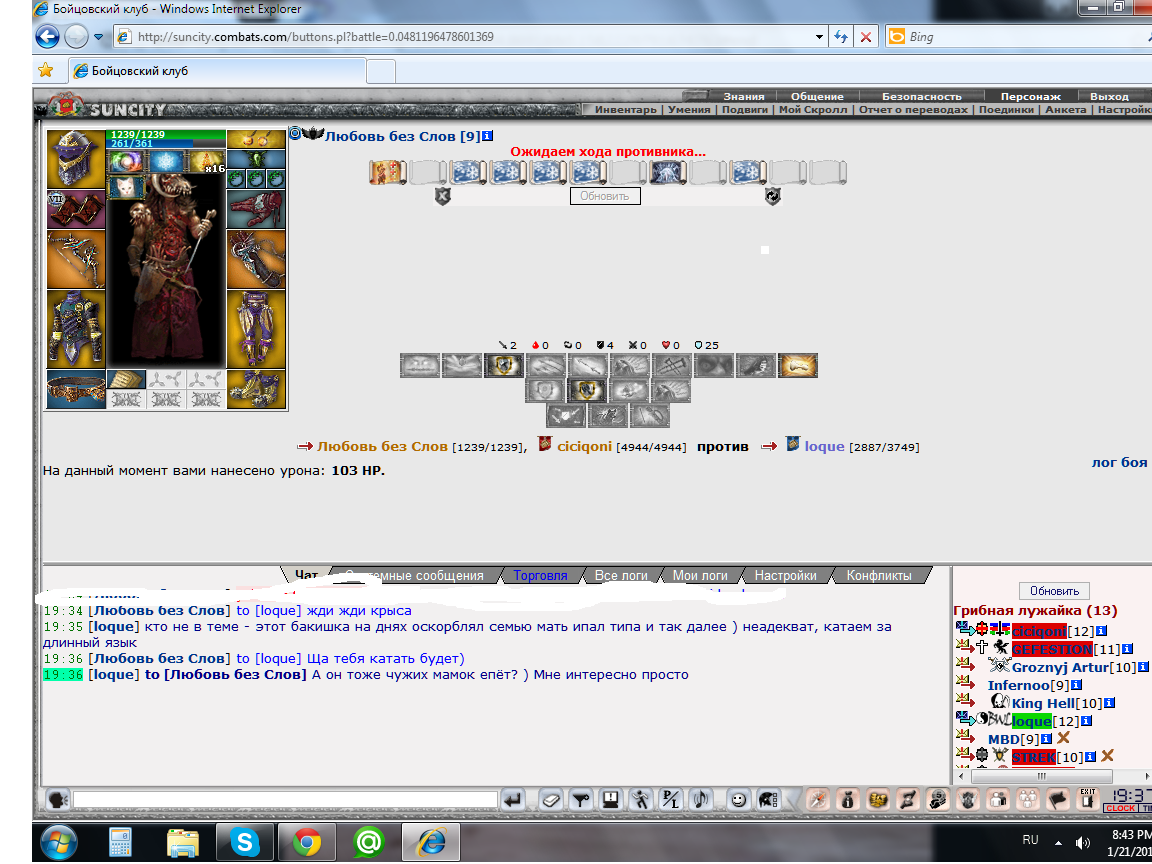
Task: Click the funnel filter chat icon
Action: pos(580,799)
